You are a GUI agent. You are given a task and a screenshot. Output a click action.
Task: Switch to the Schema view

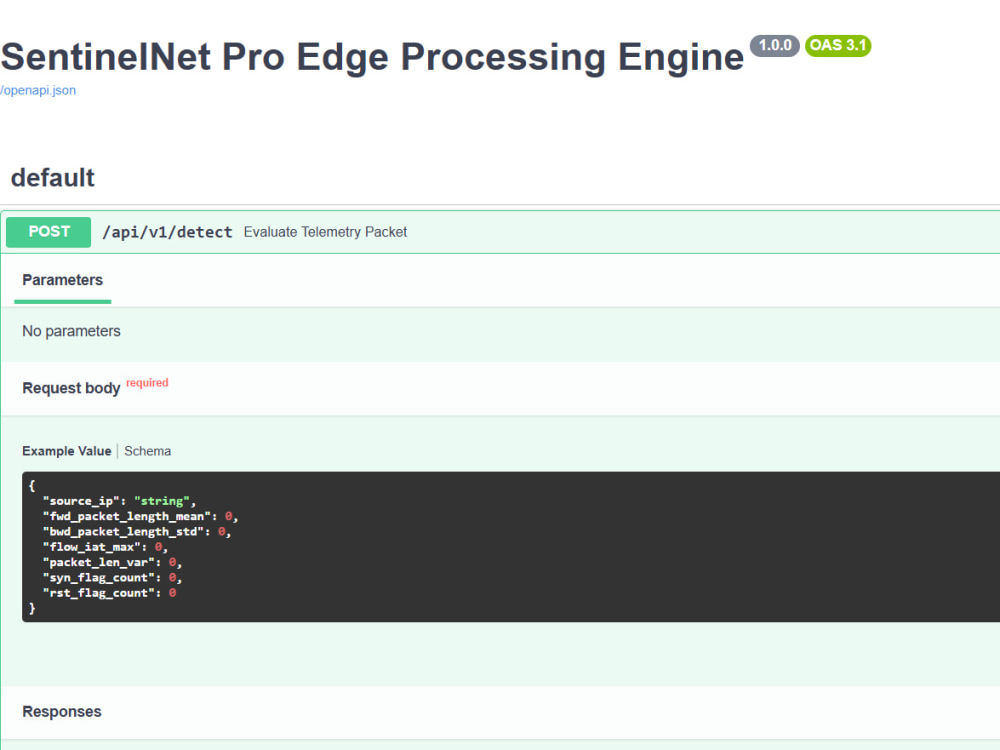click(147, 451)
